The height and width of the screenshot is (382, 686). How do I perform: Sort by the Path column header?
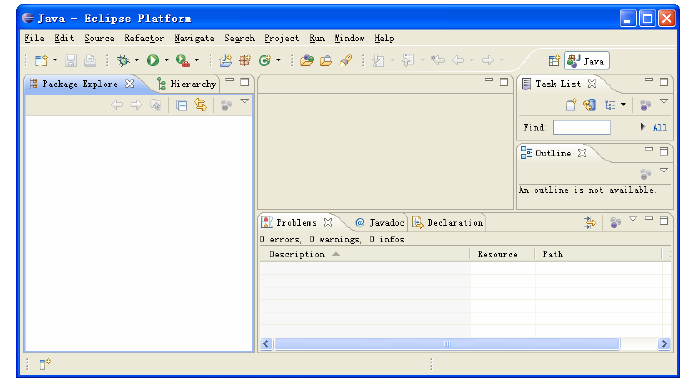pos(598,254)
